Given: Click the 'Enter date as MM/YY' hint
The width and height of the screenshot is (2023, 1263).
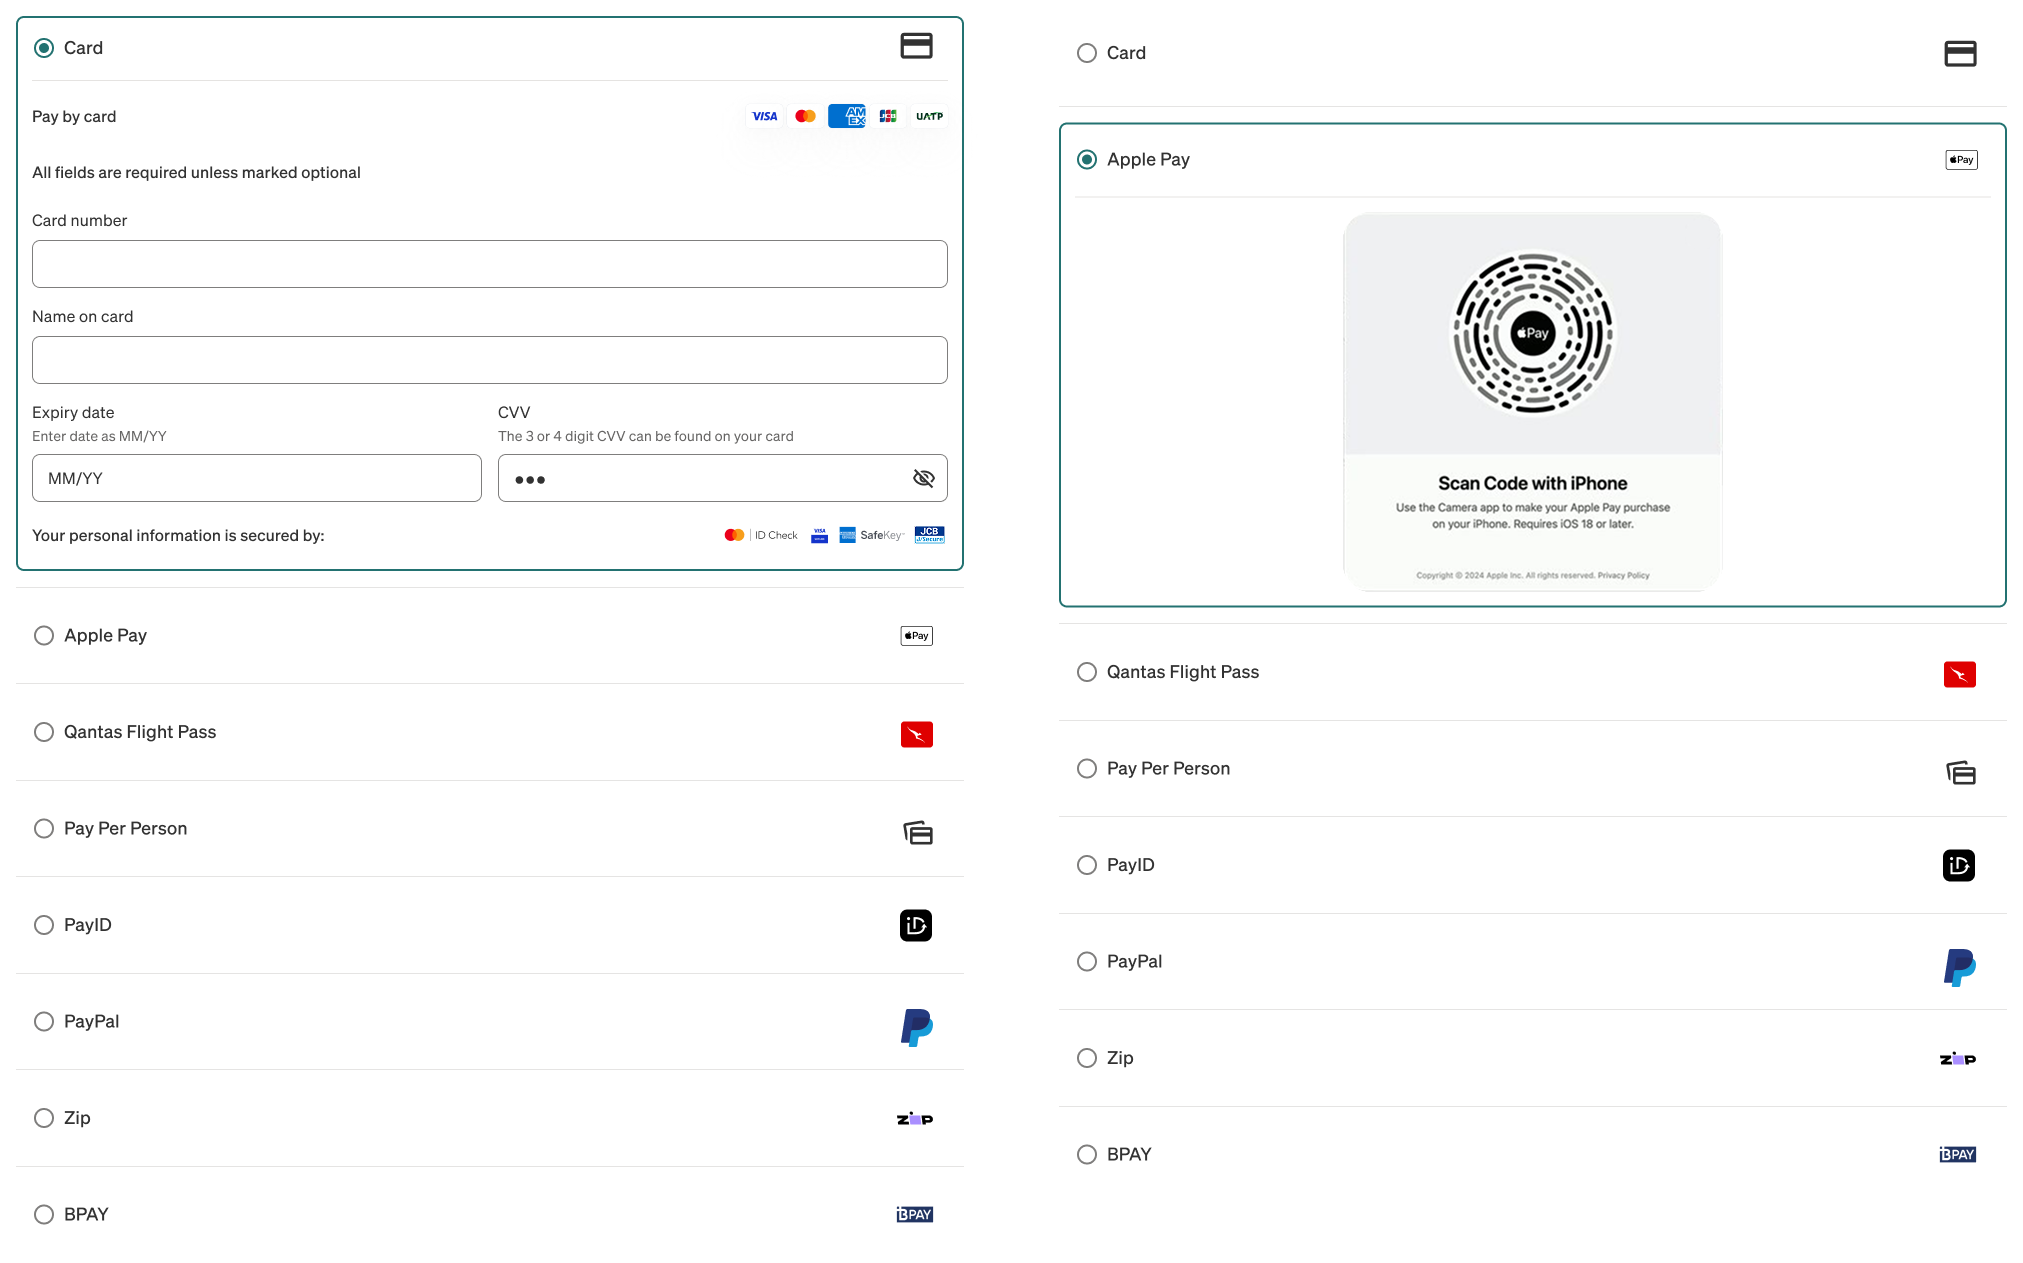Looking at the screenshot, I should click(x=99, y=436).
